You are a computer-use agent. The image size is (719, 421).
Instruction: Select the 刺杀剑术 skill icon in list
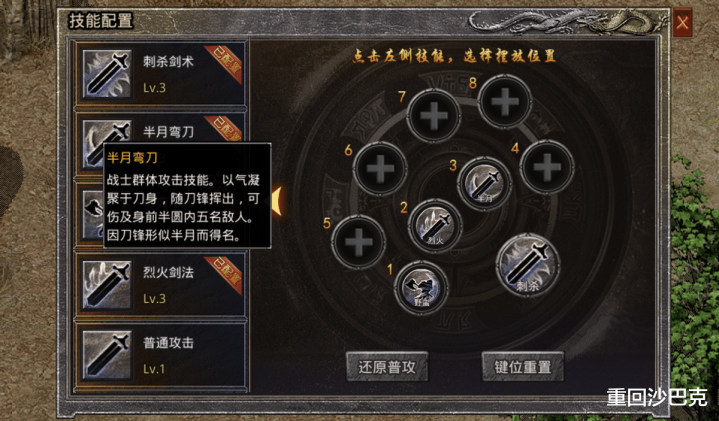tap(107, 75)
